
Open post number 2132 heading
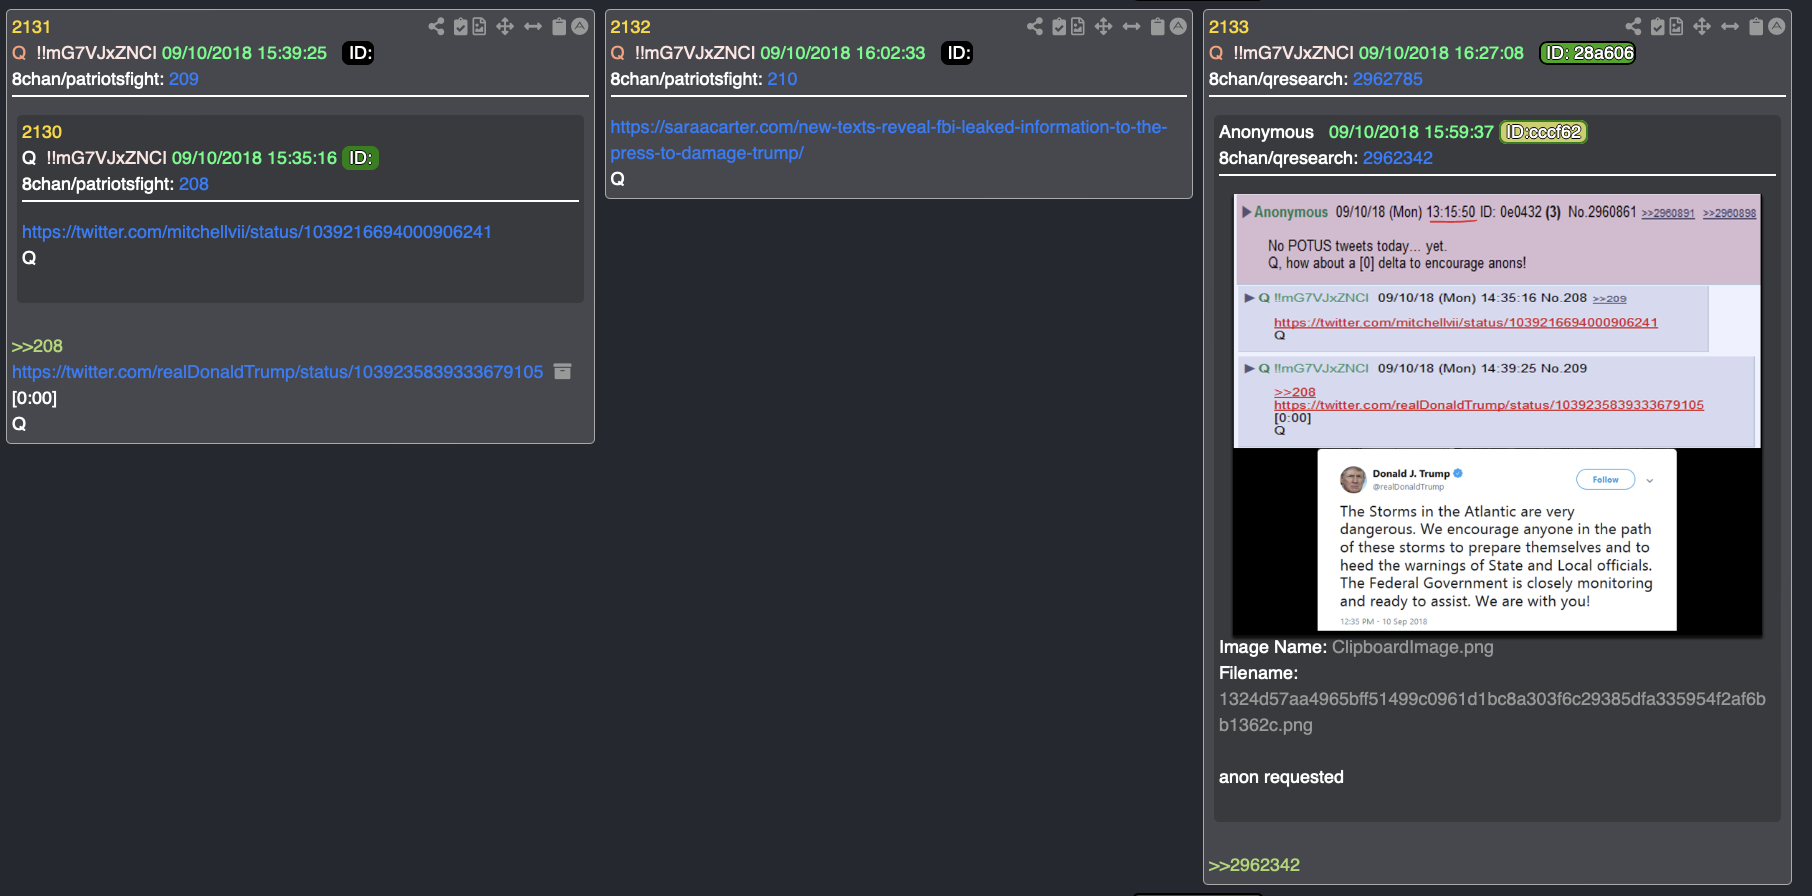click(x=630, y=27)
